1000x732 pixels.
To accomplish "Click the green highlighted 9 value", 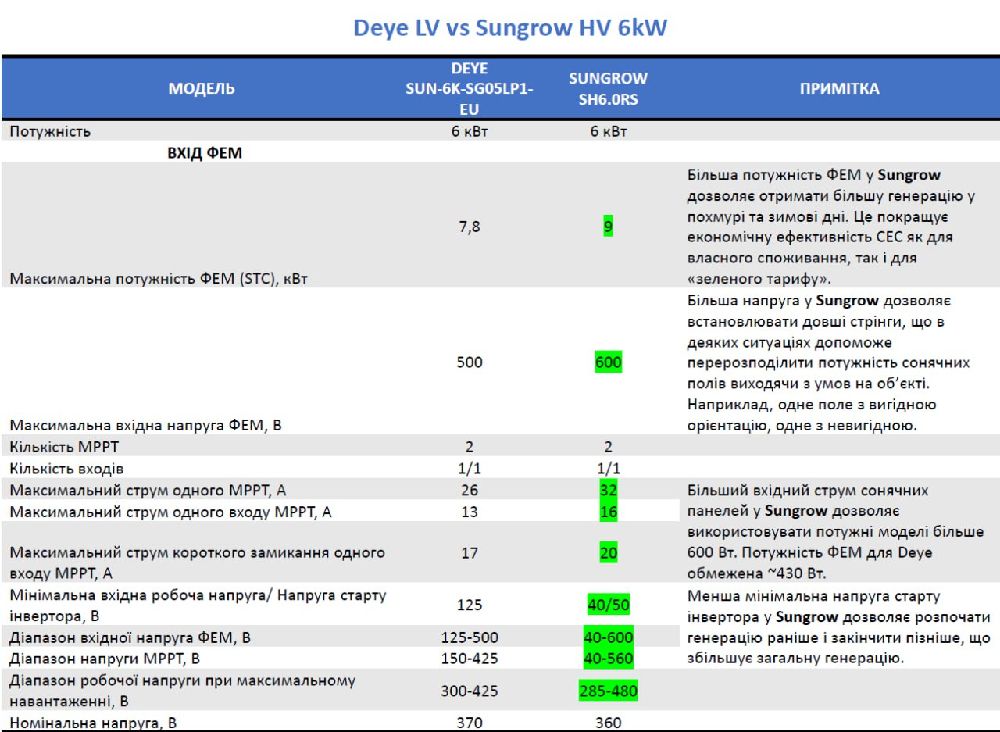I will [x=608, y=227].
